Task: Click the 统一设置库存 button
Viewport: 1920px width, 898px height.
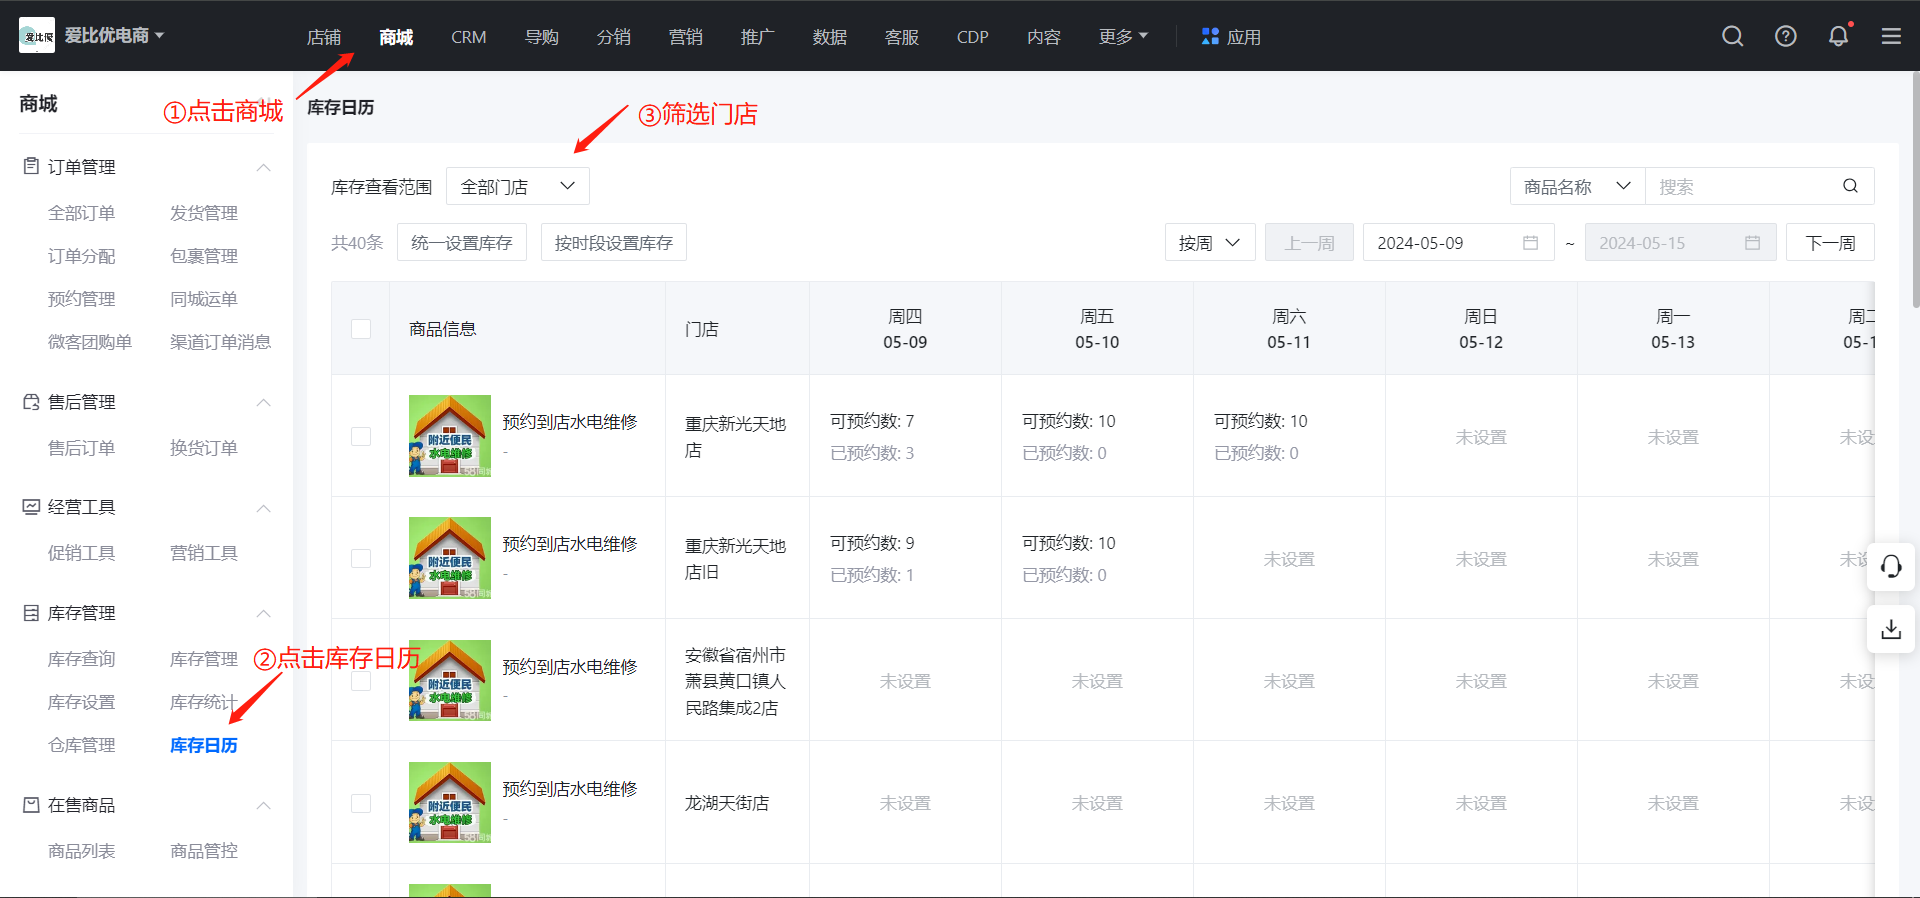Action: click(x=462, y=243)
